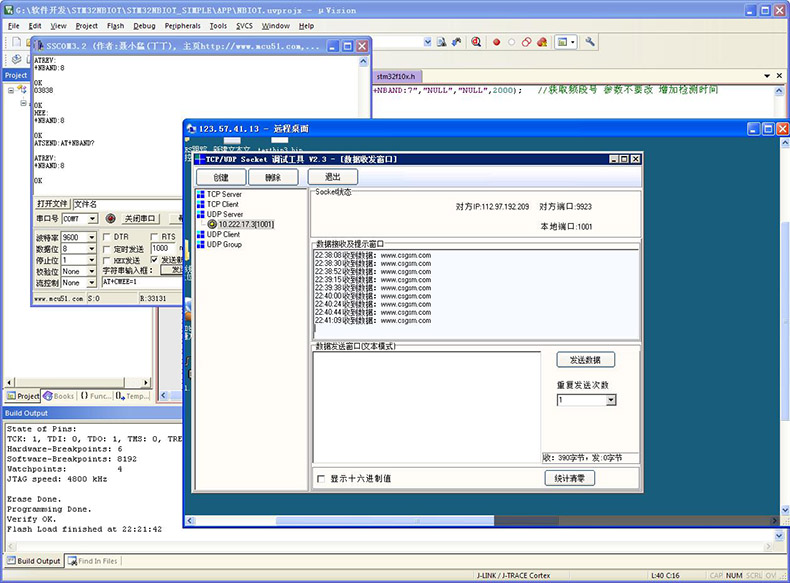790x583 pixels.
Task: Open the 校验位 None dropdown
Action: point(92,272)
